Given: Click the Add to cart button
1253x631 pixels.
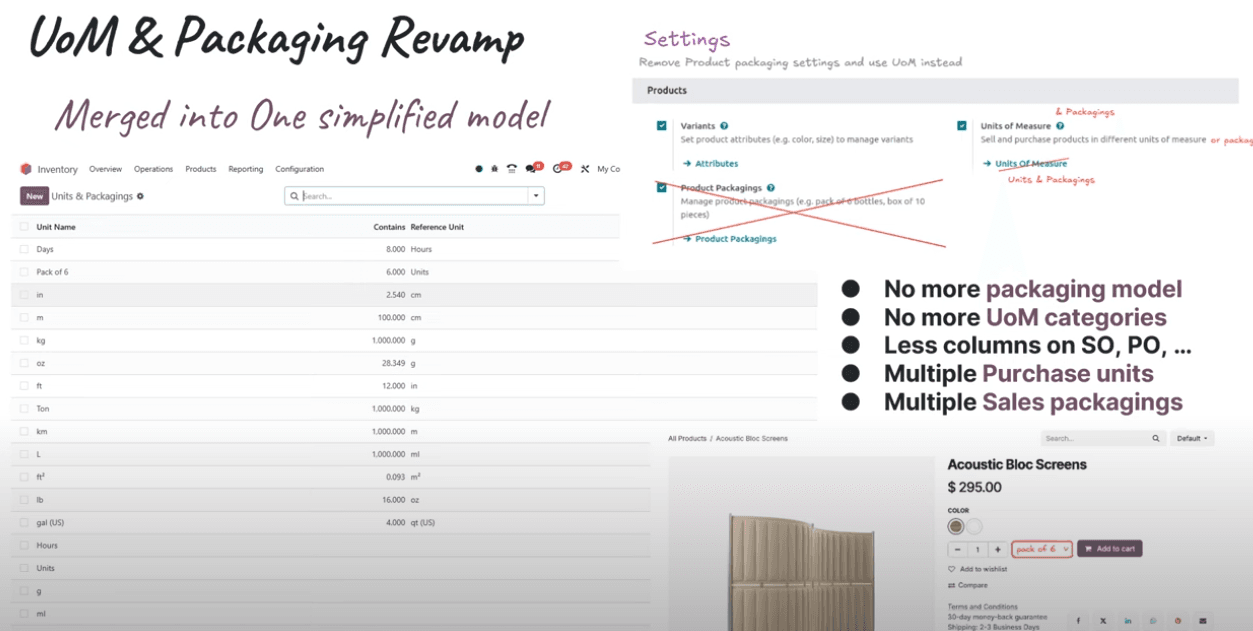Looking at the screenshot, I should (x=1109, y=549).
